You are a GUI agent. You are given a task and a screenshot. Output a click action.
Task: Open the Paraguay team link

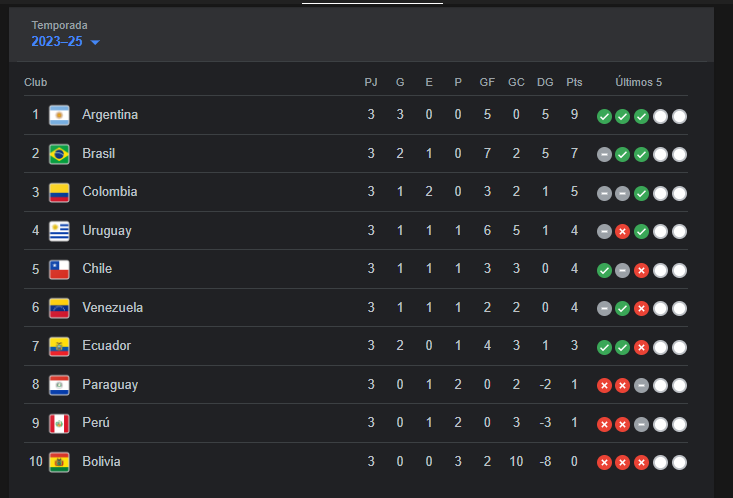(x=110, y=385)
